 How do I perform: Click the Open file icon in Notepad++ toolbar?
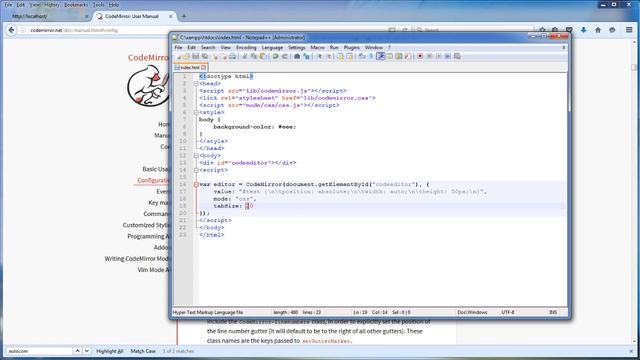(x=187, y=56)
